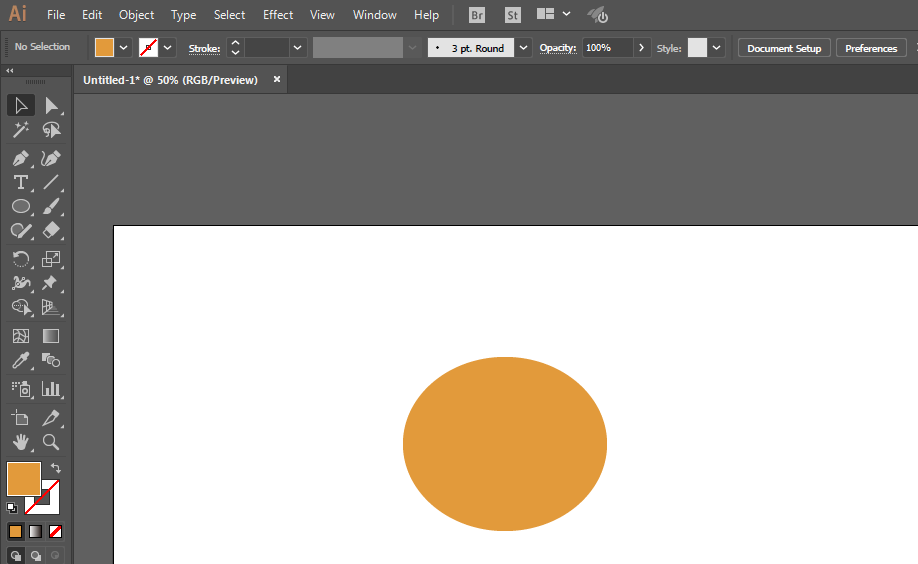Screen dimensions: 918x564
Task: Switch paint mode to Gradient
Action: [x=36, y=531]
